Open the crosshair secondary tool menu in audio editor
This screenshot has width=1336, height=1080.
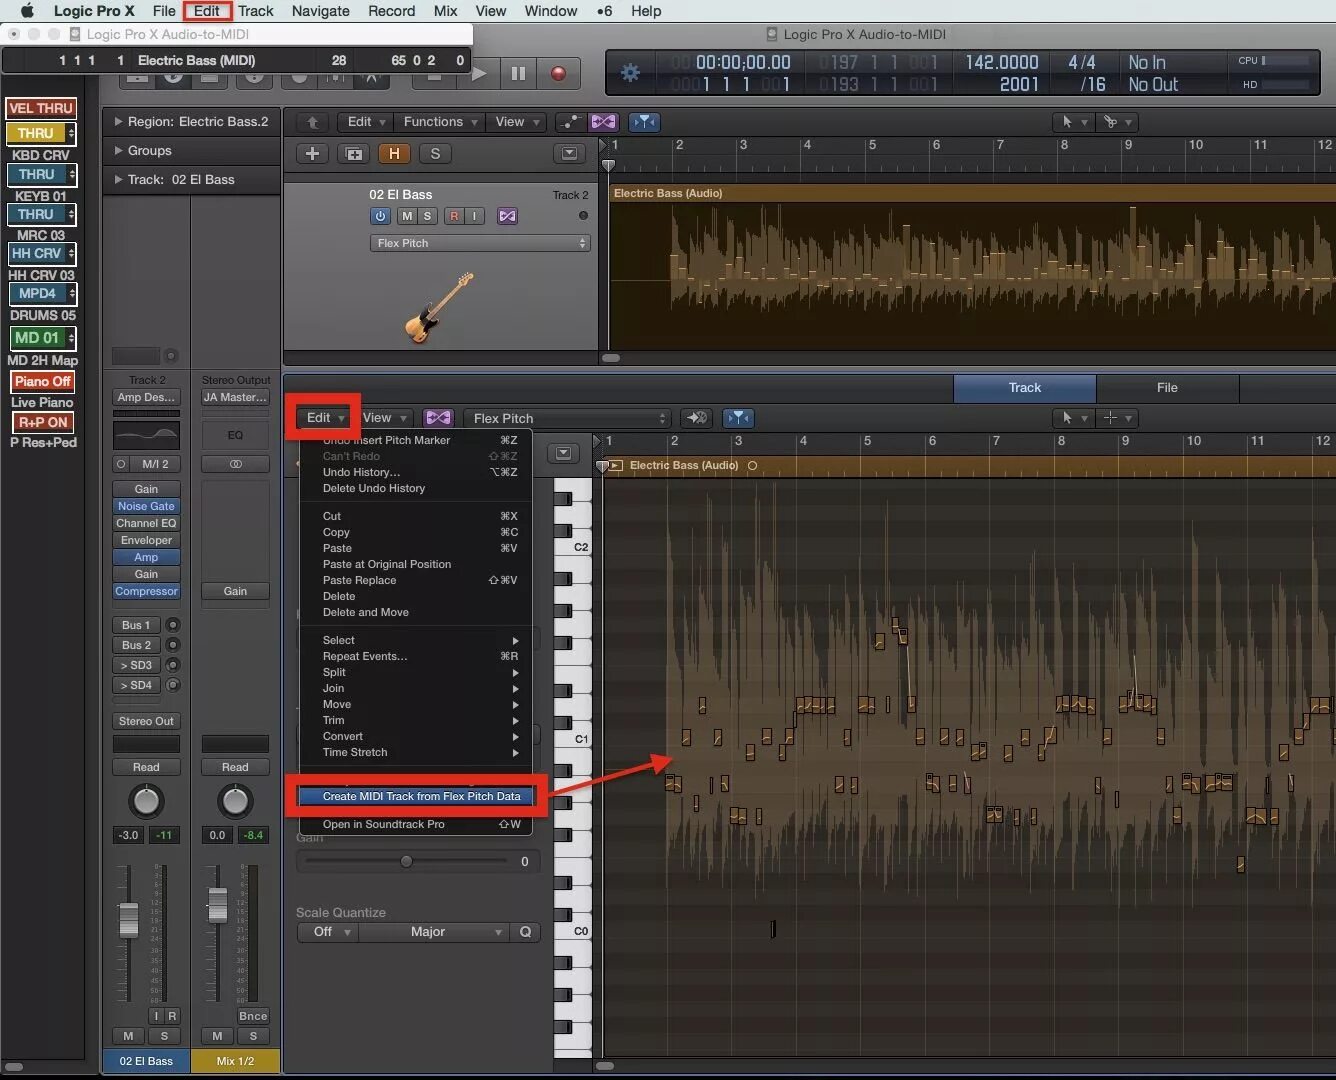pos(1116,418)
